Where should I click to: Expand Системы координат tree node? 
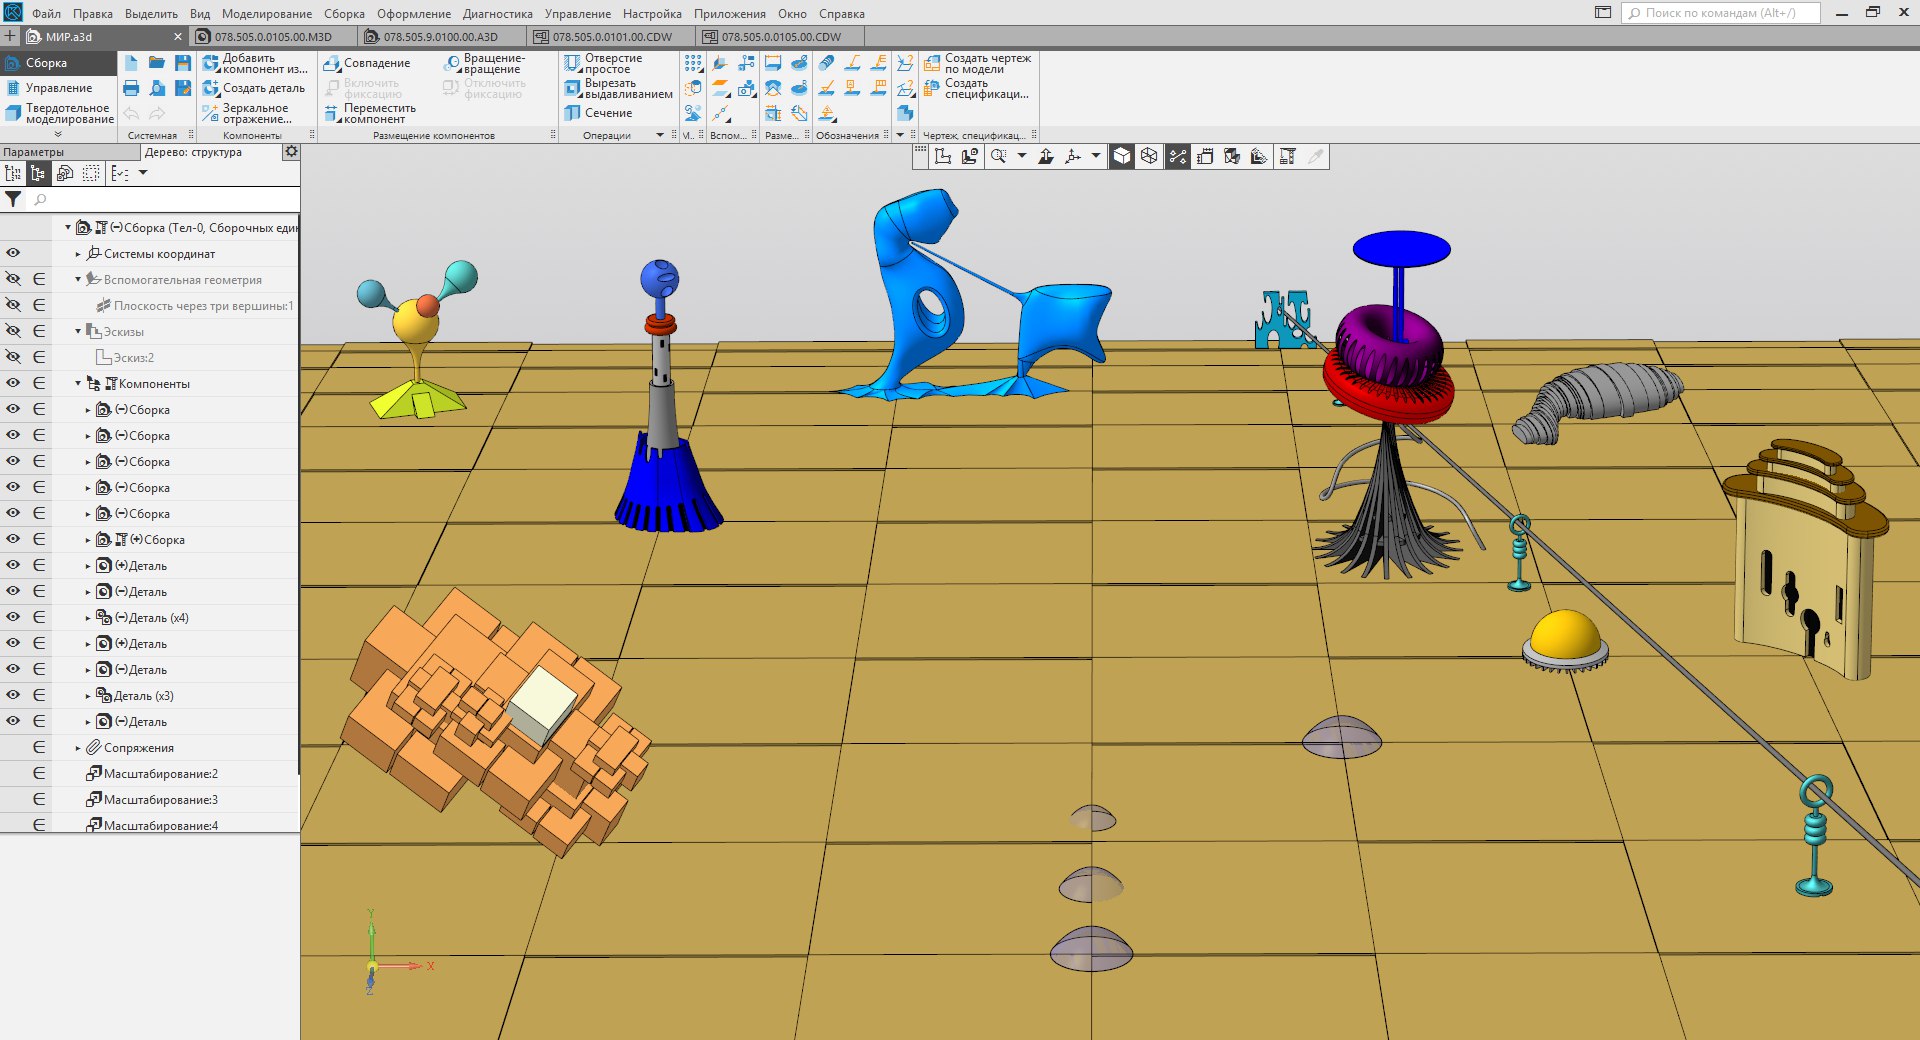tap(78, 254)
